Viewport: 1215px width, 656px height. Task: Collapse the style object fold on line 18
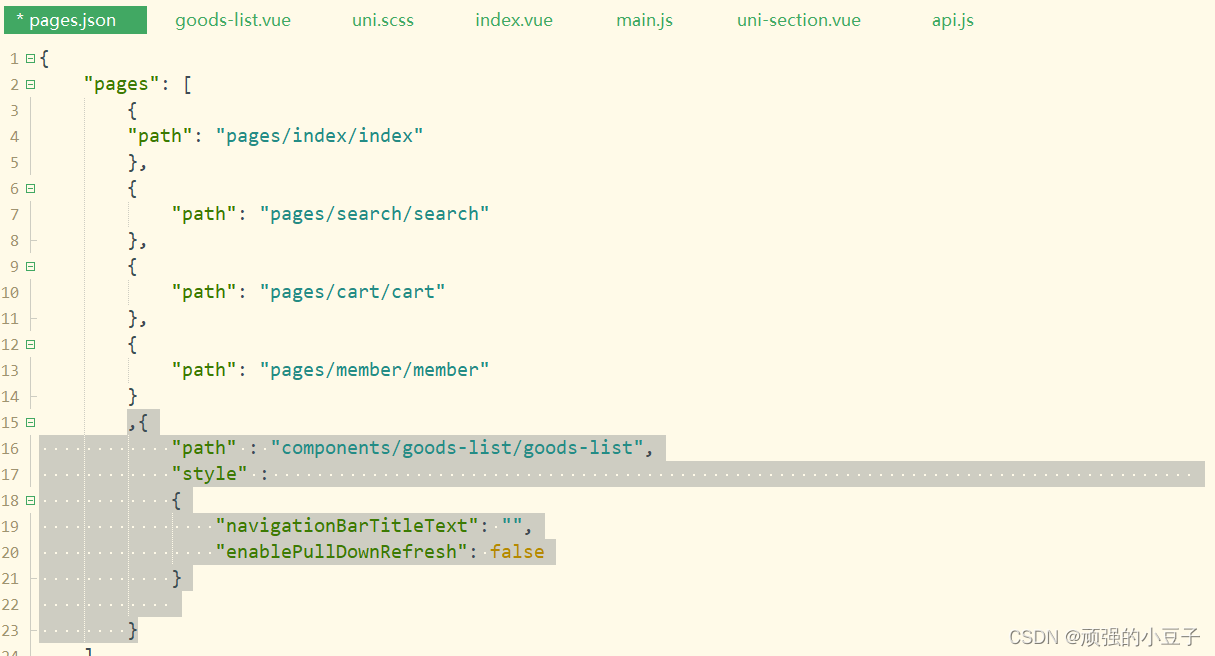[29, 500]
